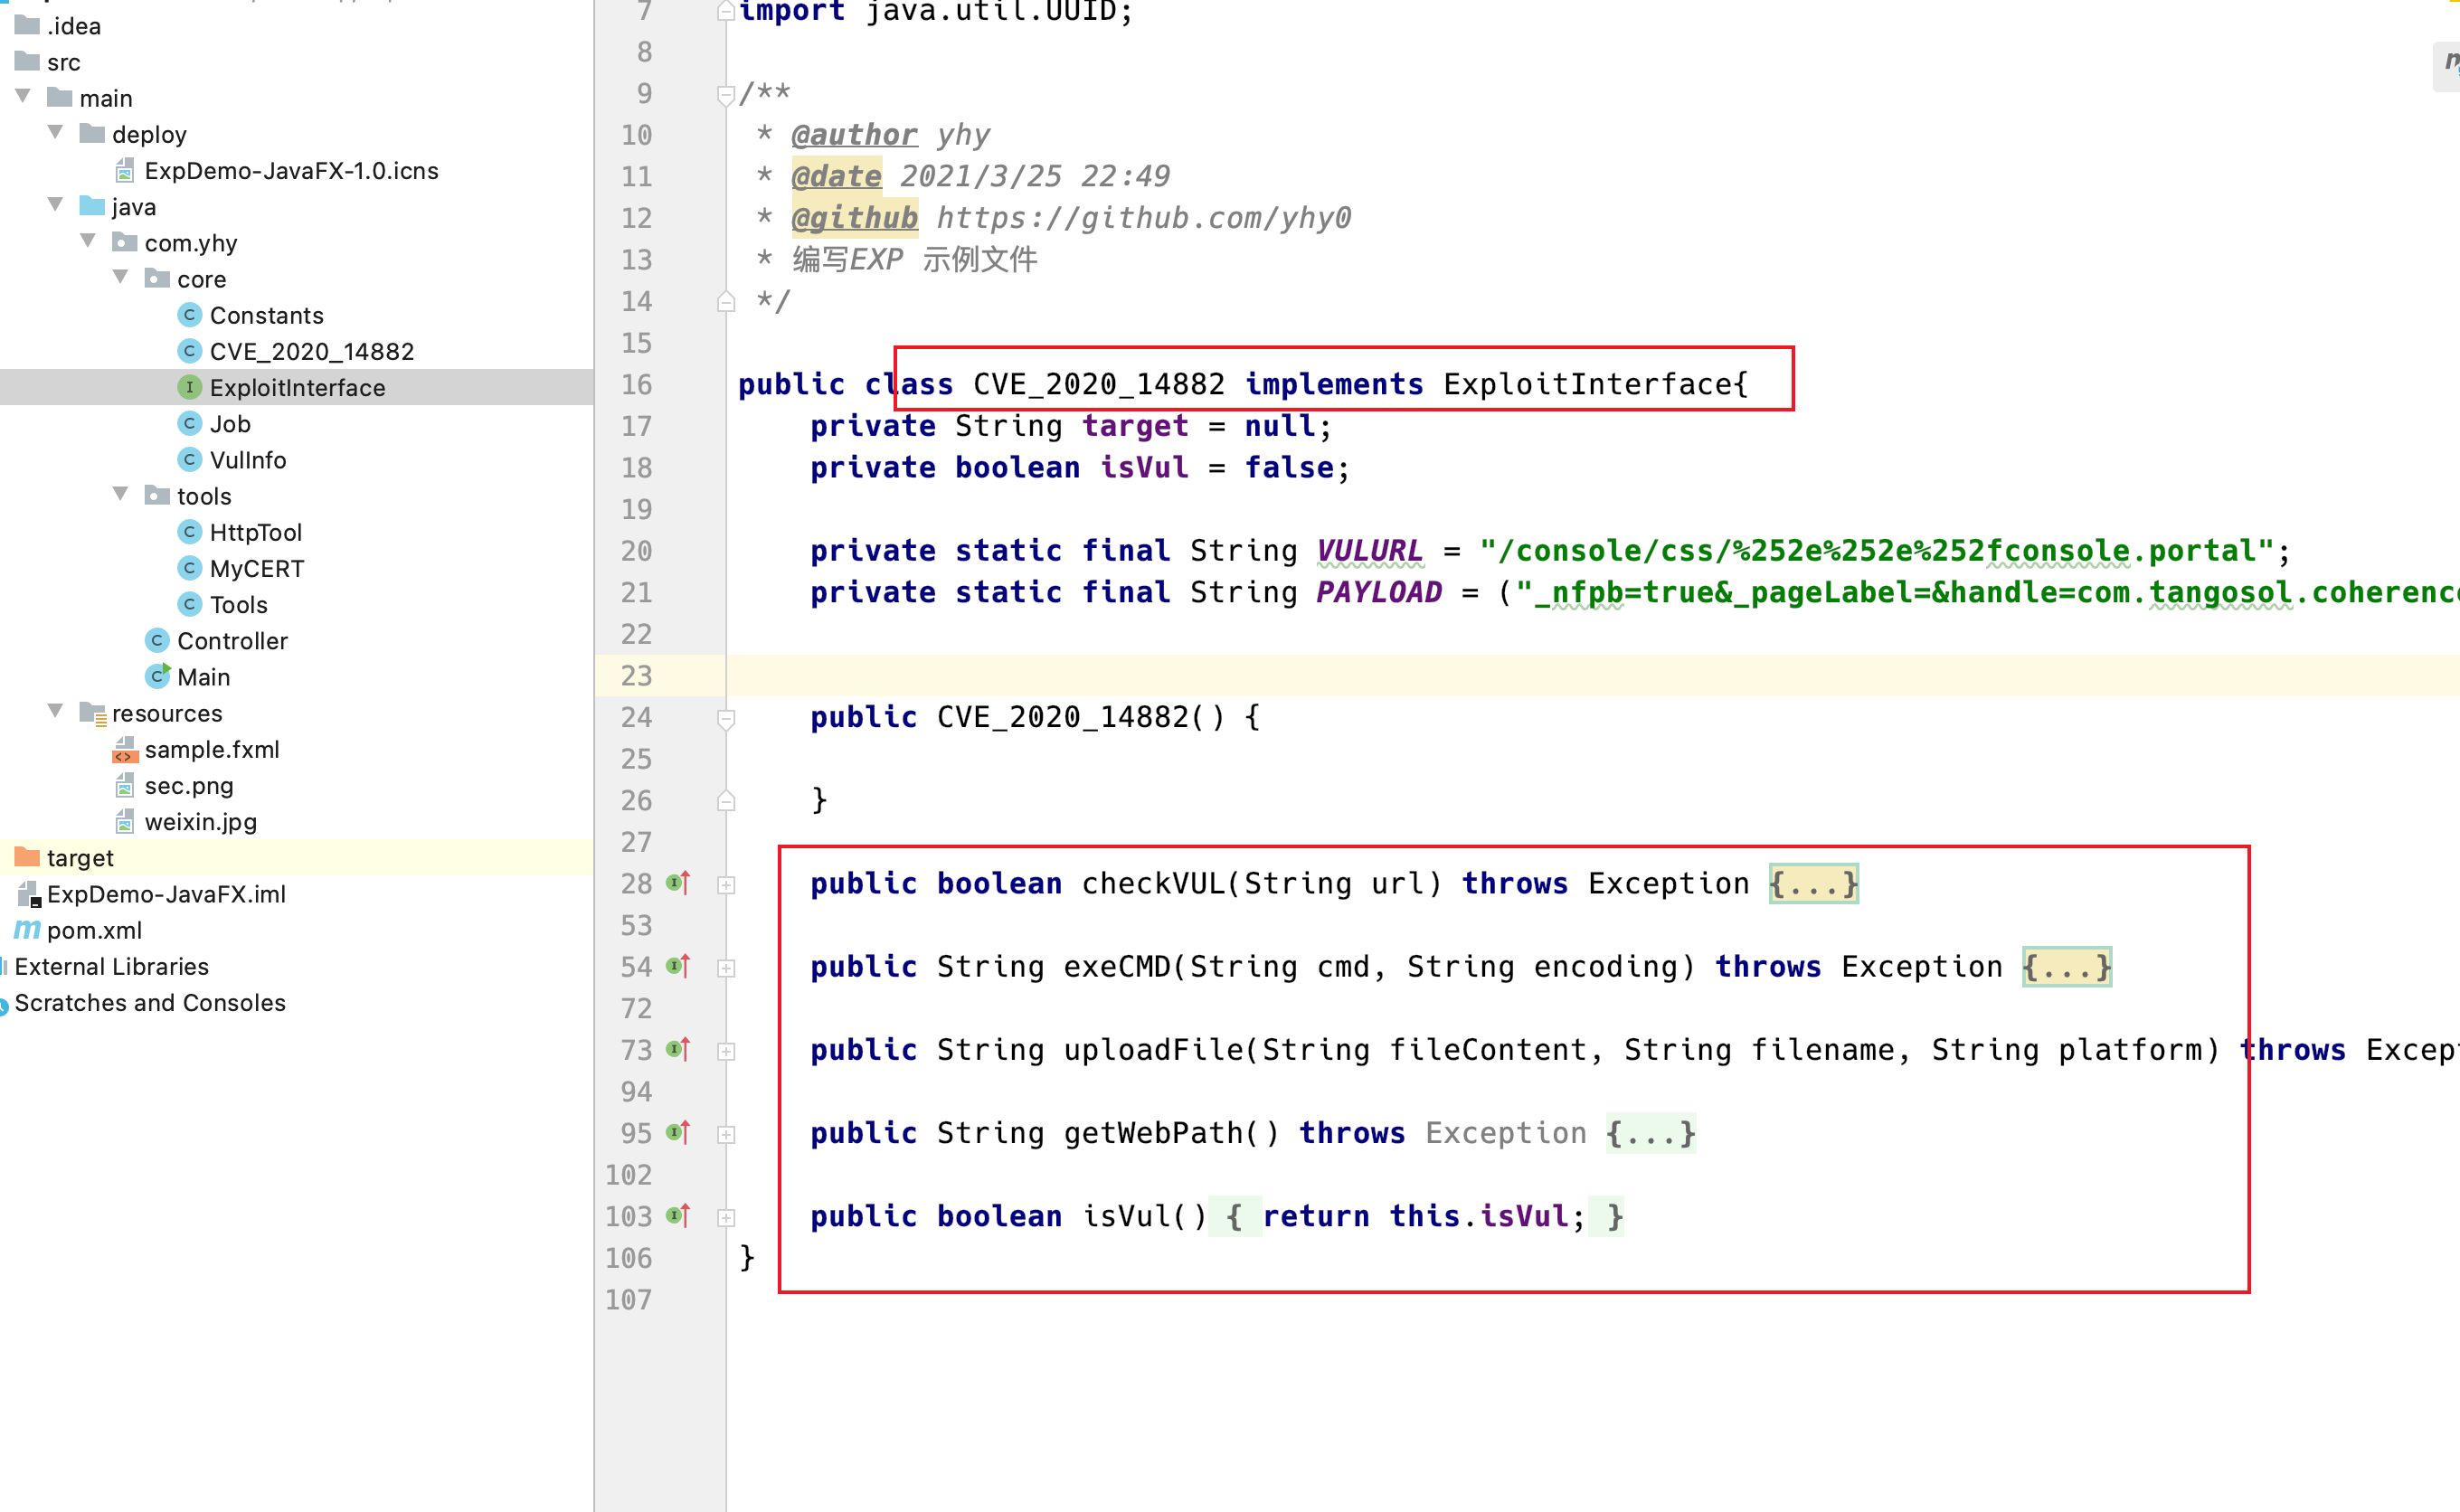Image resolution: width=2460 pixels, height=1512 pixels.
Task: Expand folded body of checkVUL method
Action: [x=1813, y=884]
